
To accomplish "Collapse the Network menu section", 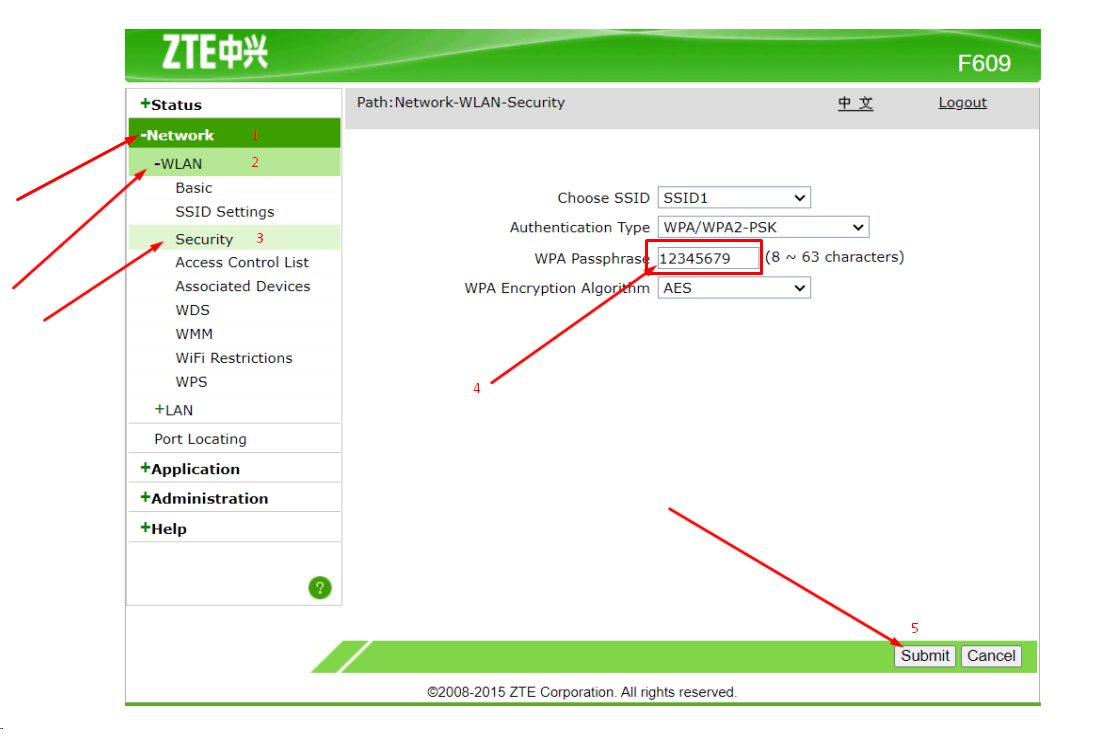I will click(x=177, y=135).
